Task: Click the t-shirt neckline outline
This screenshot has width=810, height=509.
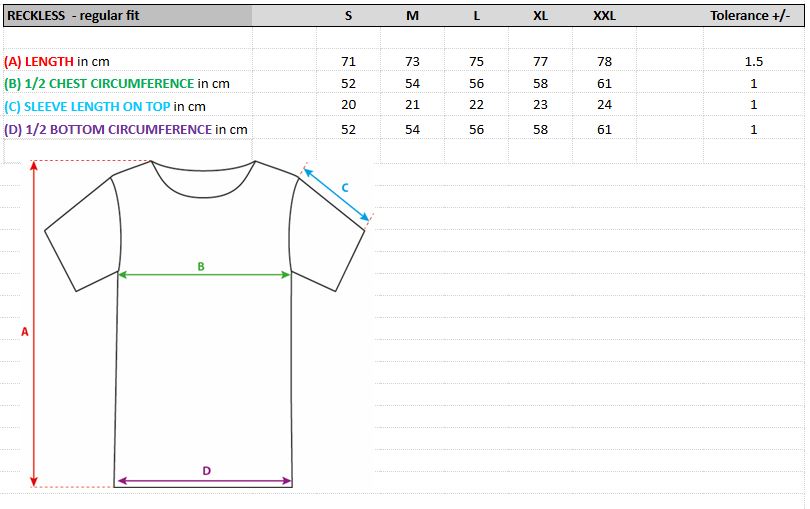Action: [x=203, y=181]
